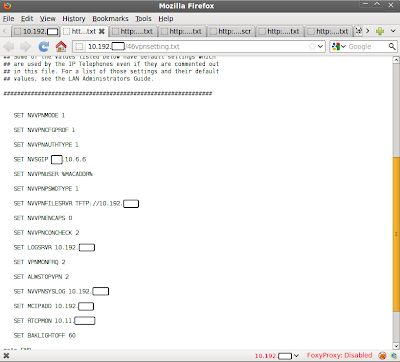Click the text SET NVVPNMODE 1

[x=39, y=115]
